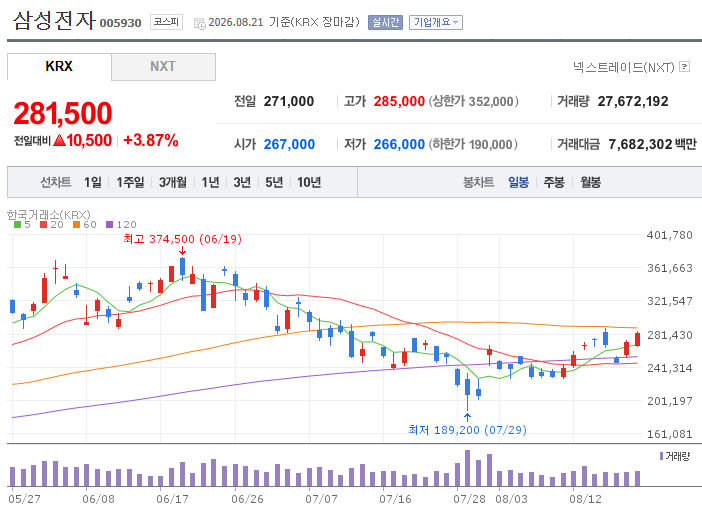Screen dimensions: 702x509
Task: Click the 최고 374,500 (06/19) chart label
Action: point(183,239)
